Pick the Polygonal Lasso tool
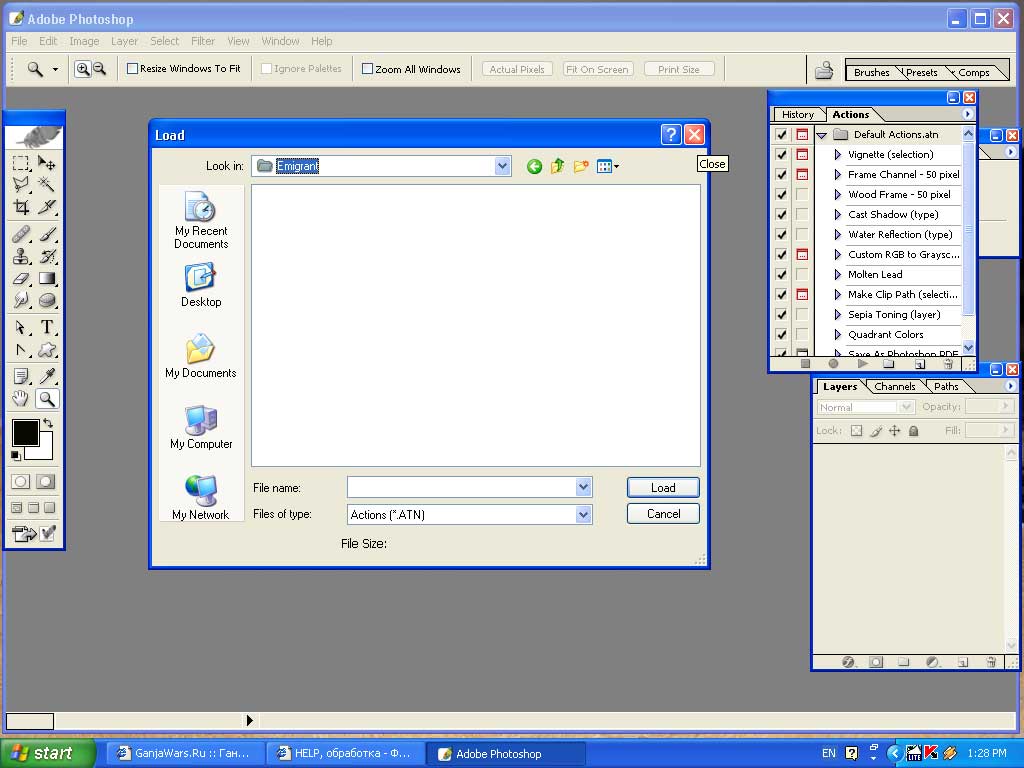This screenshot has width=1024, height=768. tap(21, 185)
